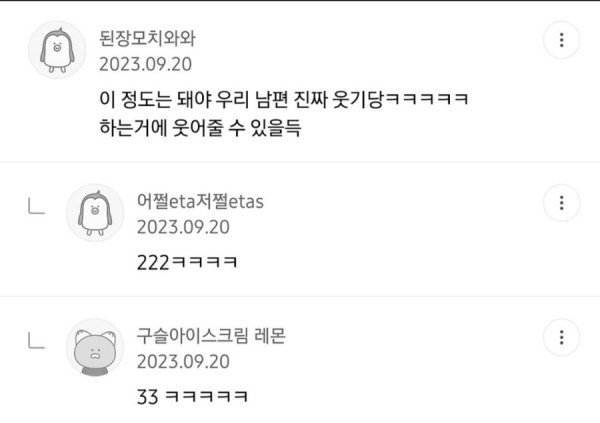
Task: Tap 구슬아이스크림 레몬's bear profile avatar
Action: click(x=95, y=347)
